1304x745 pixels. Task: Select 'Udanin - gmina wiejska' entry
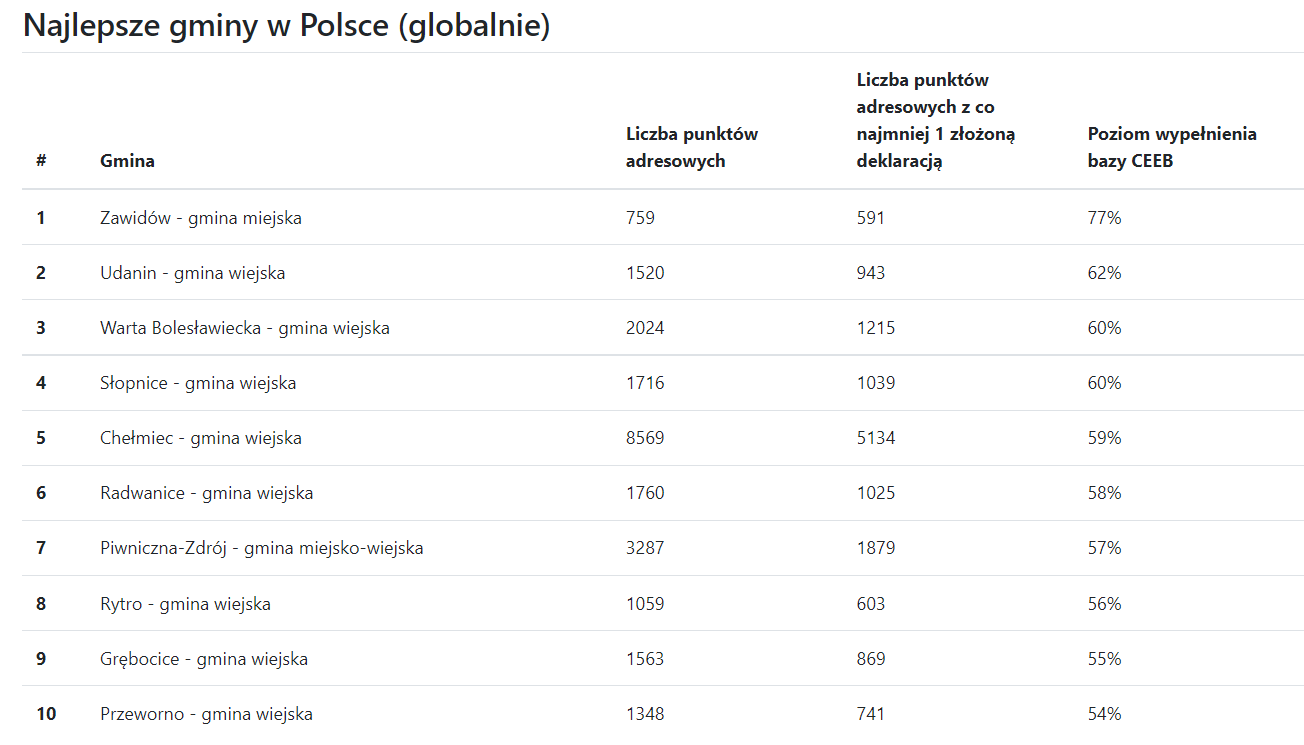pyautogui.click(x=192, y=273)
